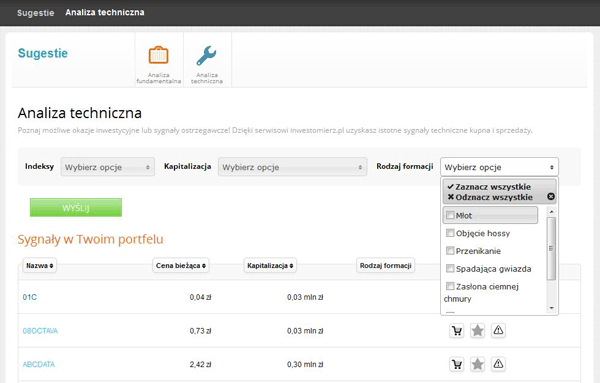Screen dimensions: 600x383
Task: Click the blue Sugestie heading link
Action: (x=43, y=53)
